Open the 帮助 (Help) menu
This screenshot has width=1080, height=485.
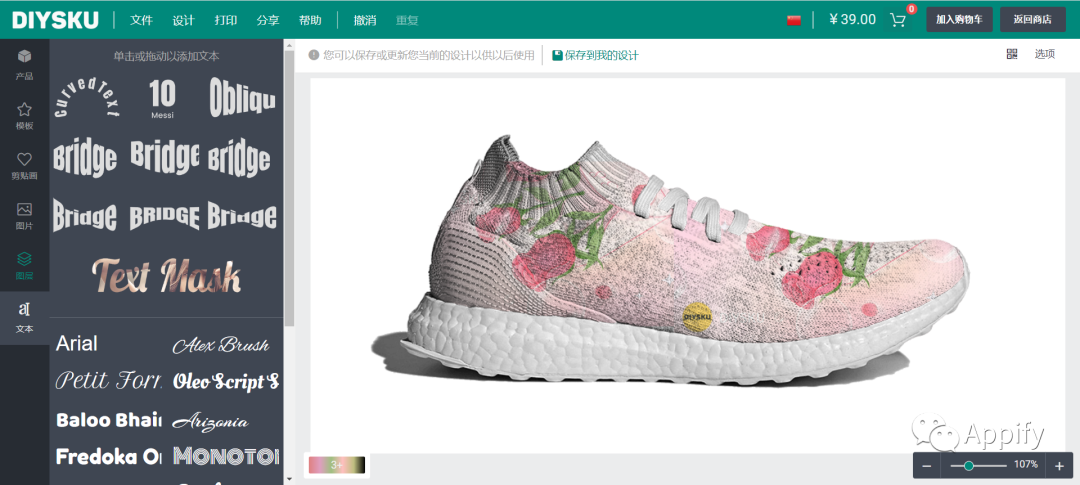(310, 20)
